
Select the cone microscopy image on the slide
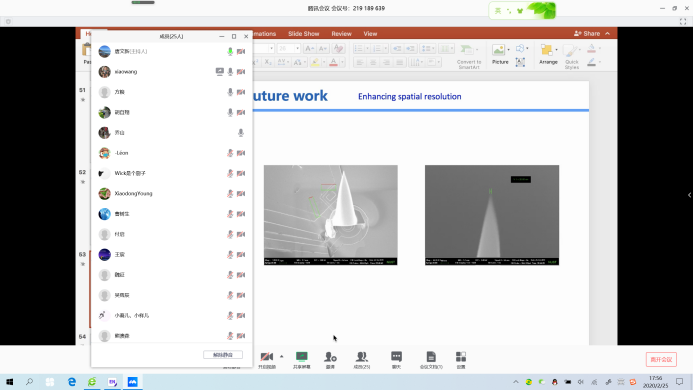click(x=331, y=215)
